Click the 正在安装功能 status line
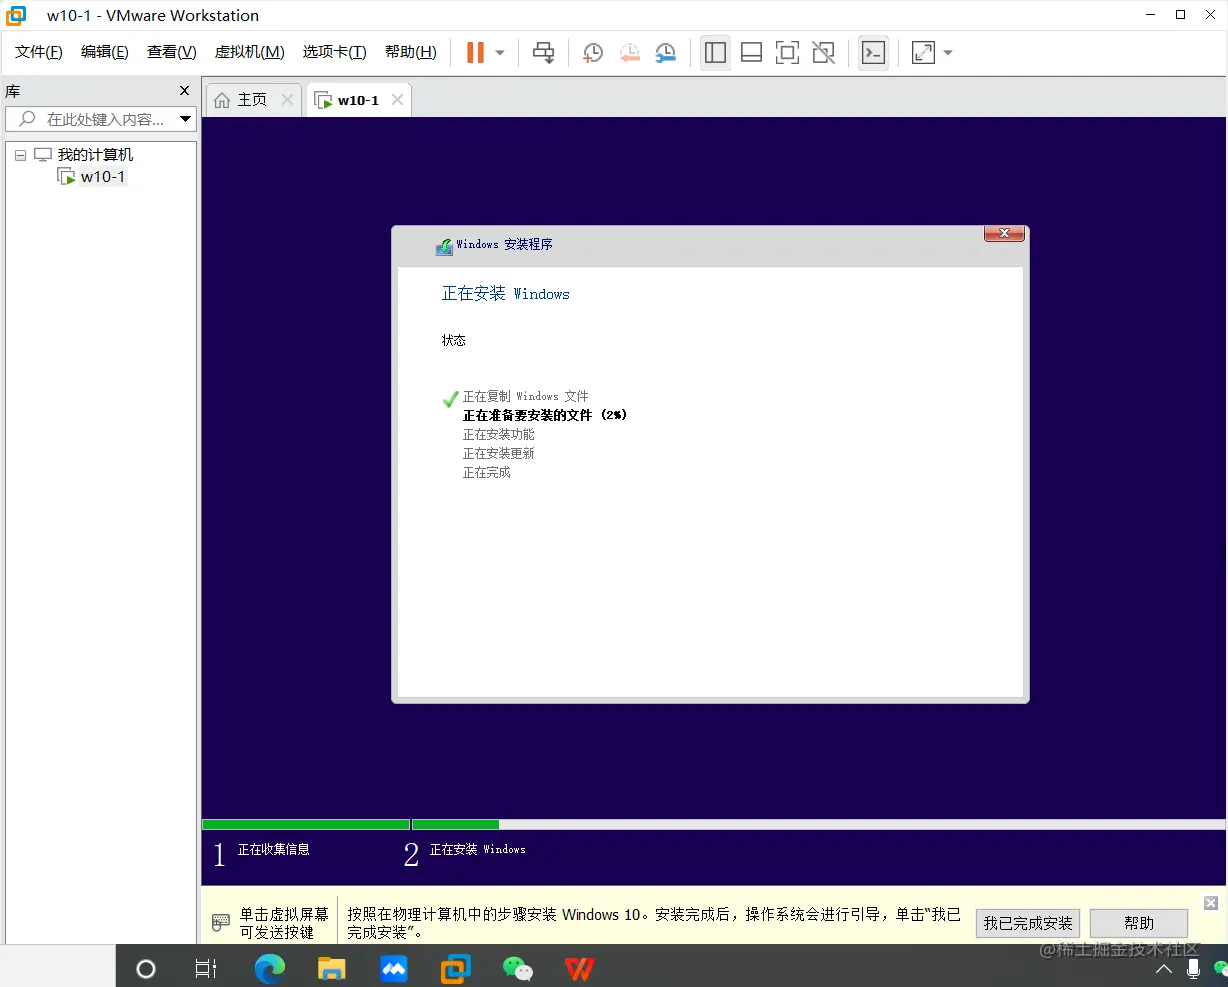The image size is (1228, 987). point(498,434)
